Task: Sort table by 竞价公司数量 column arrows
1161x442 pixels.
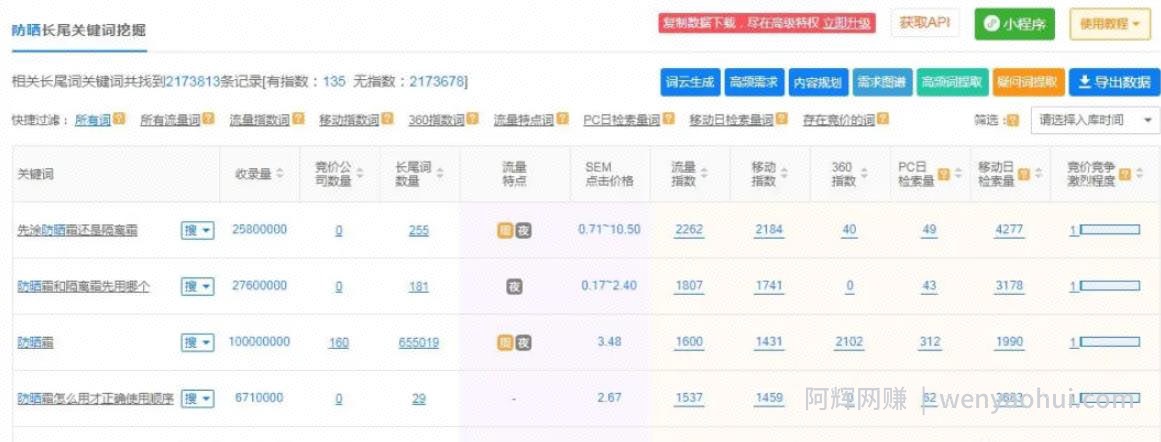Action: pos(360,173)
